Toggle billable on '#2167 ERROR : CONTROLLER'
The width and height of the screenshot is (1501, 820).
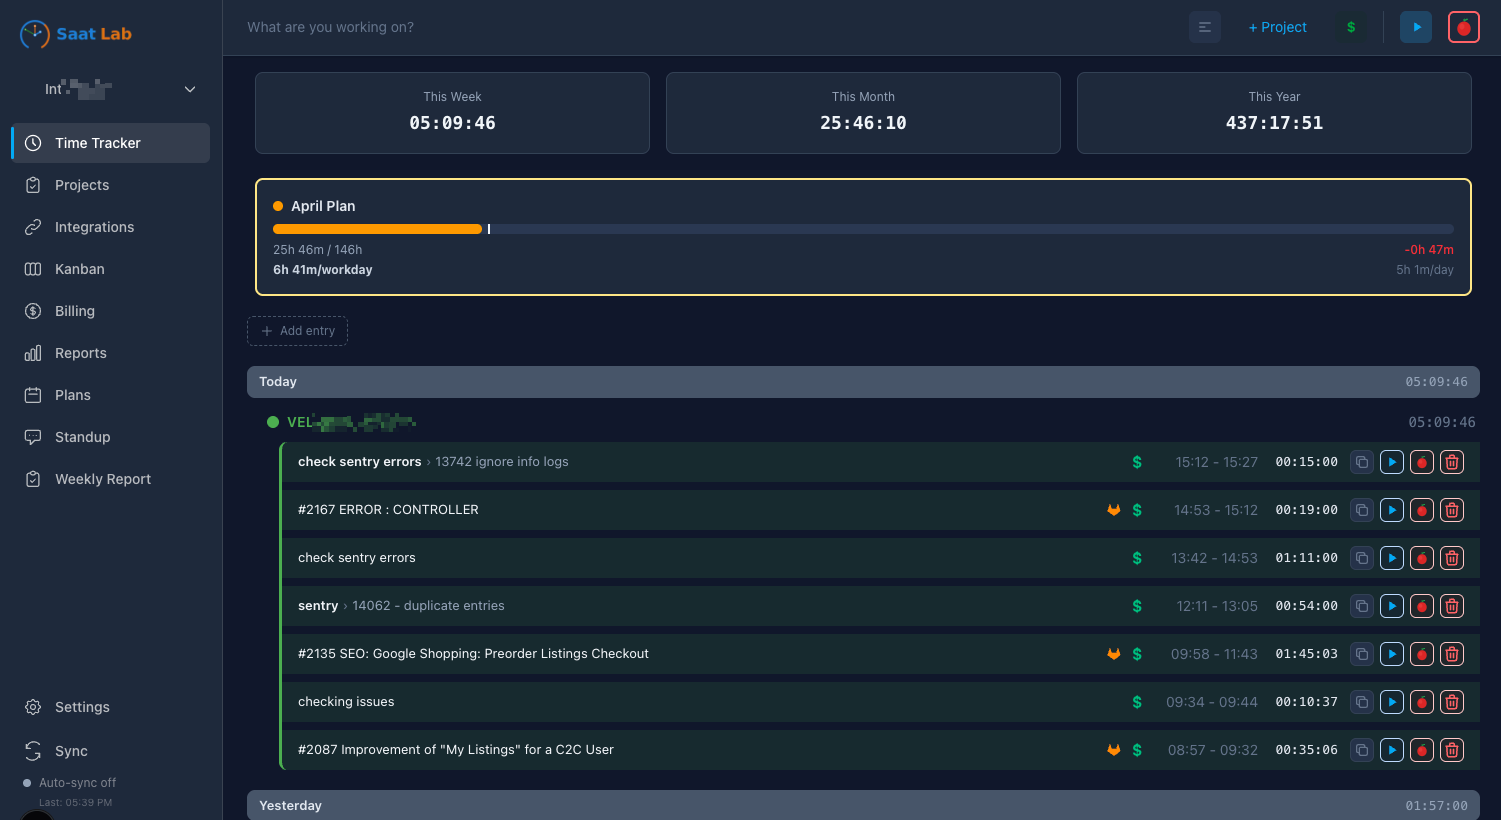point(1137,510)
